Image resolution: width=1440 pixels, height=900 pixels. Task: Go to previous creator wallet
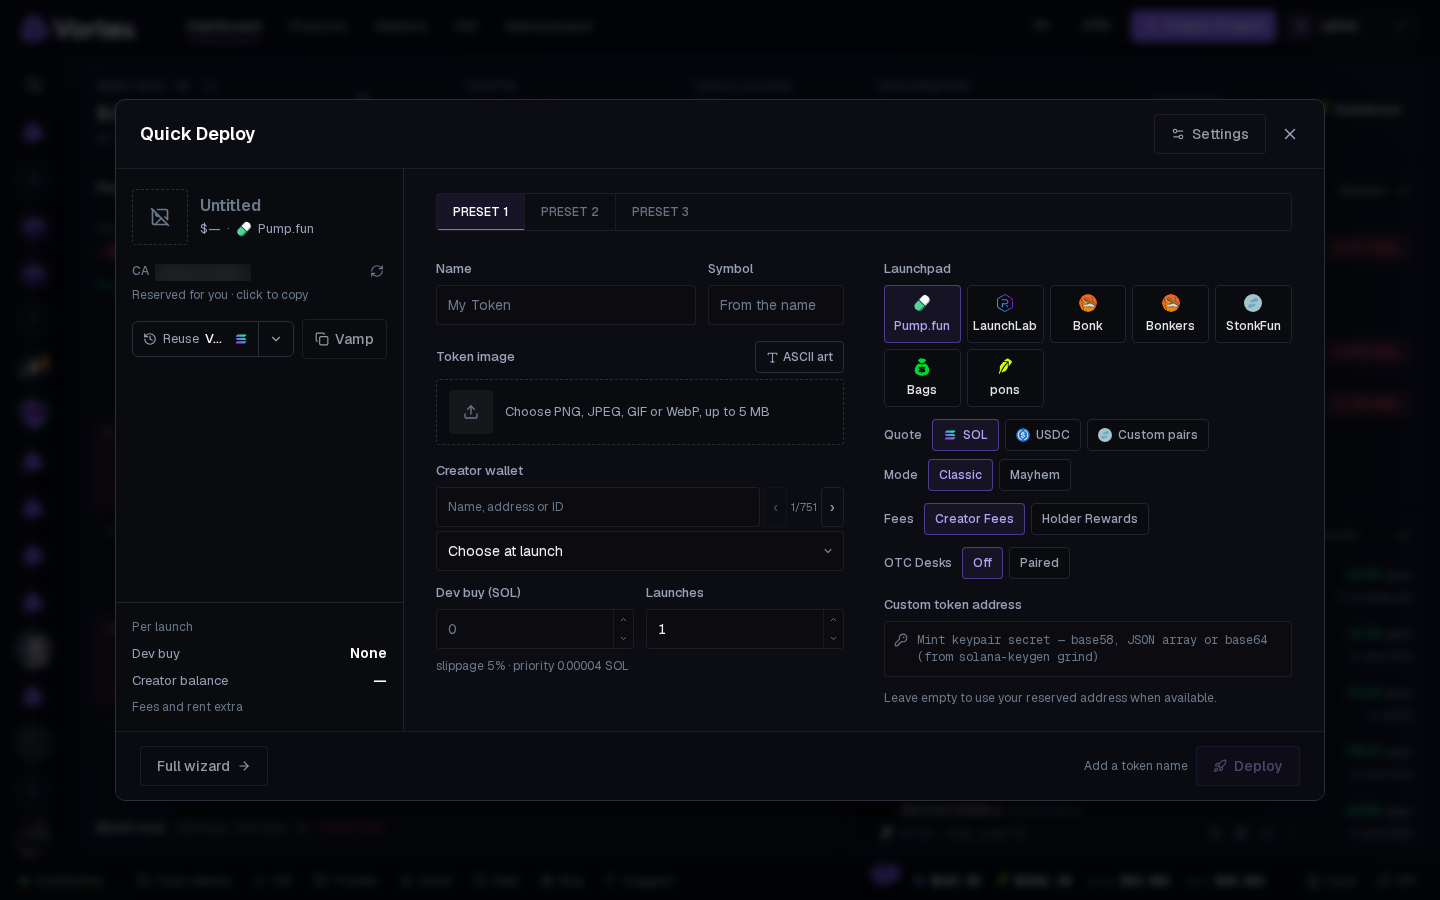(x=775, y=507)
